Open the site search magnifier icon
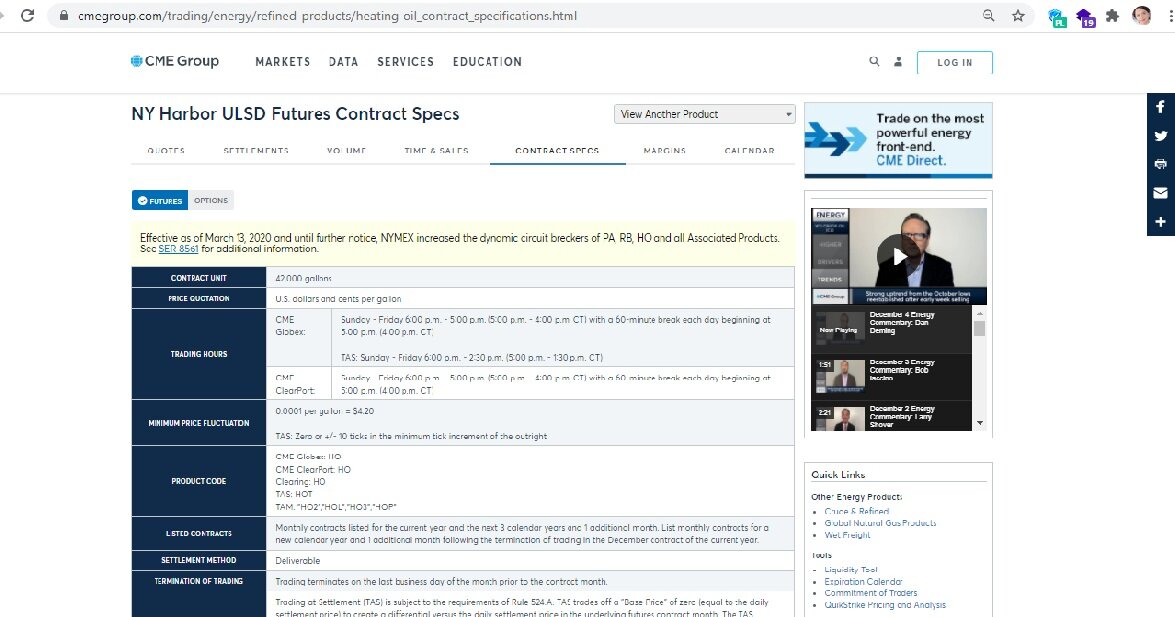The height and width of the screenshot is (617, 1175). tap(874, 61)
